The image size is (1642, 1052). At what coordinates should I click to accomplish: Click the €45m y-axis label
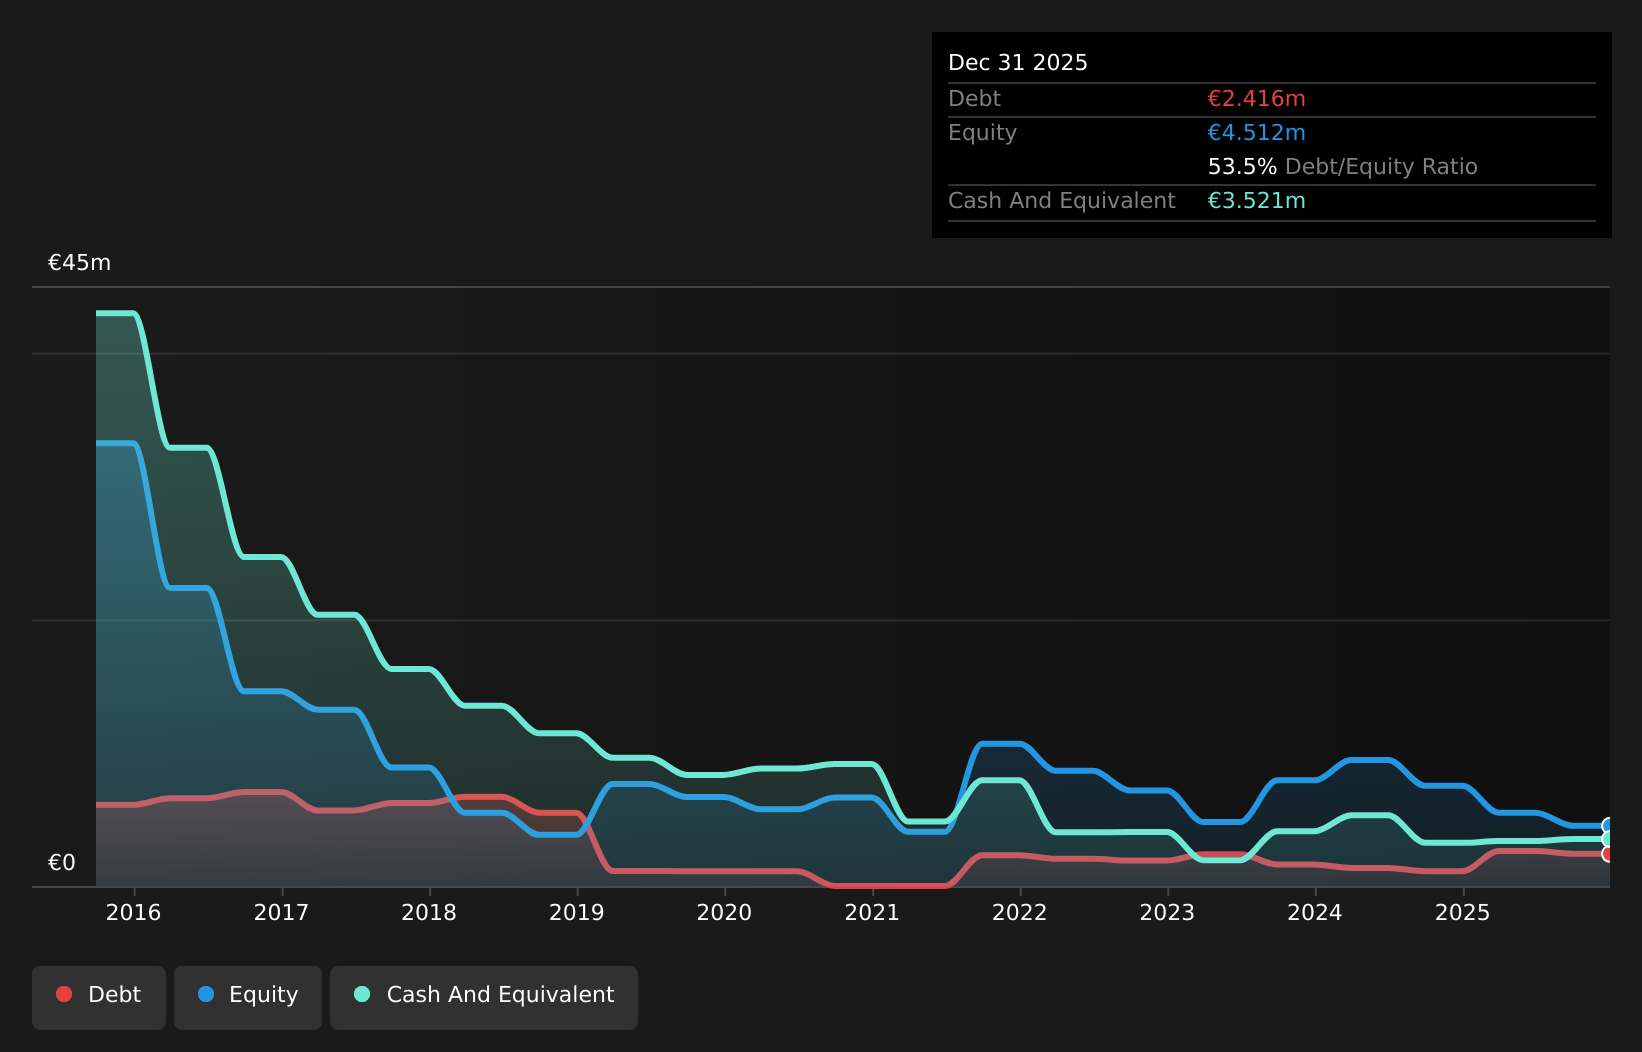pyautogui.click(x=80, y=263)
